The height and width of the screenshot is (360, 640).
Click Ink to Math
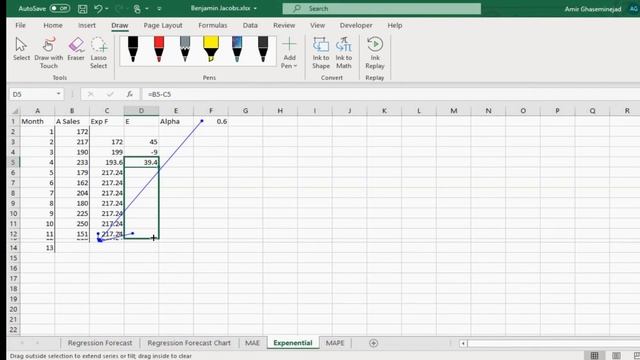[344, 53]
